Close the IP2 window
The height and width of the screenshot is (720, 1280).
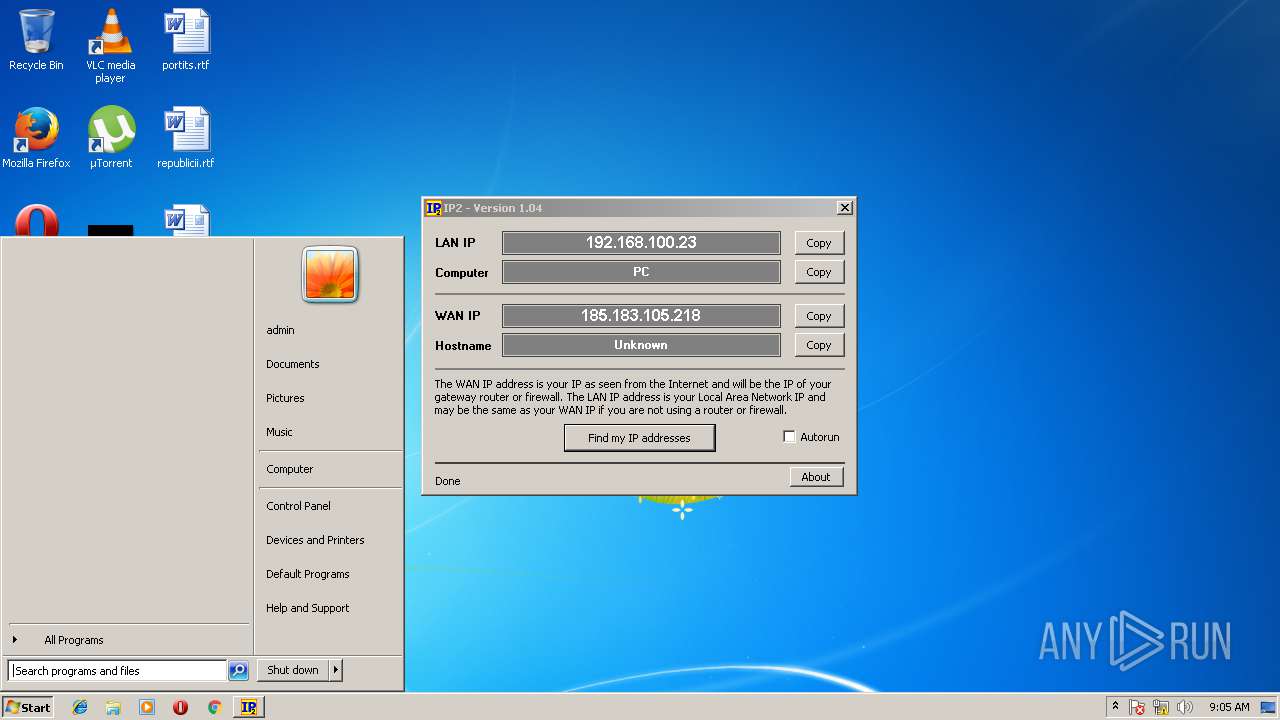(844, 208)
